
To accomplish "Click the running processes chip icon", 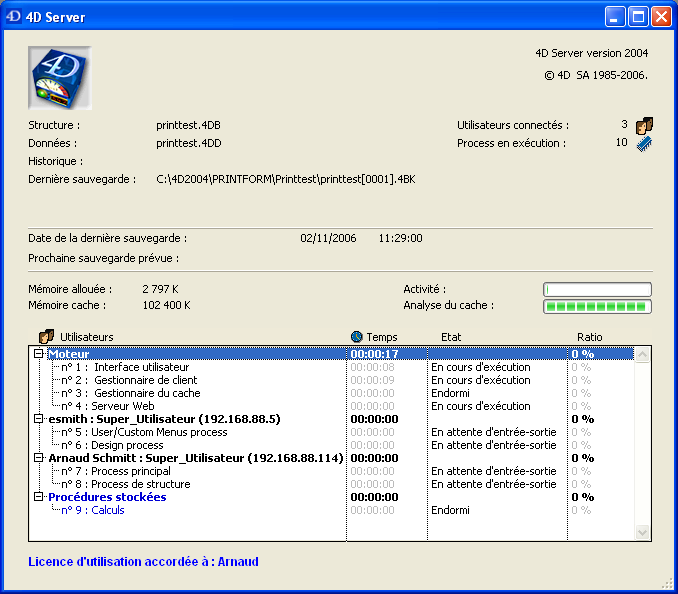I will tap(644, 143).
